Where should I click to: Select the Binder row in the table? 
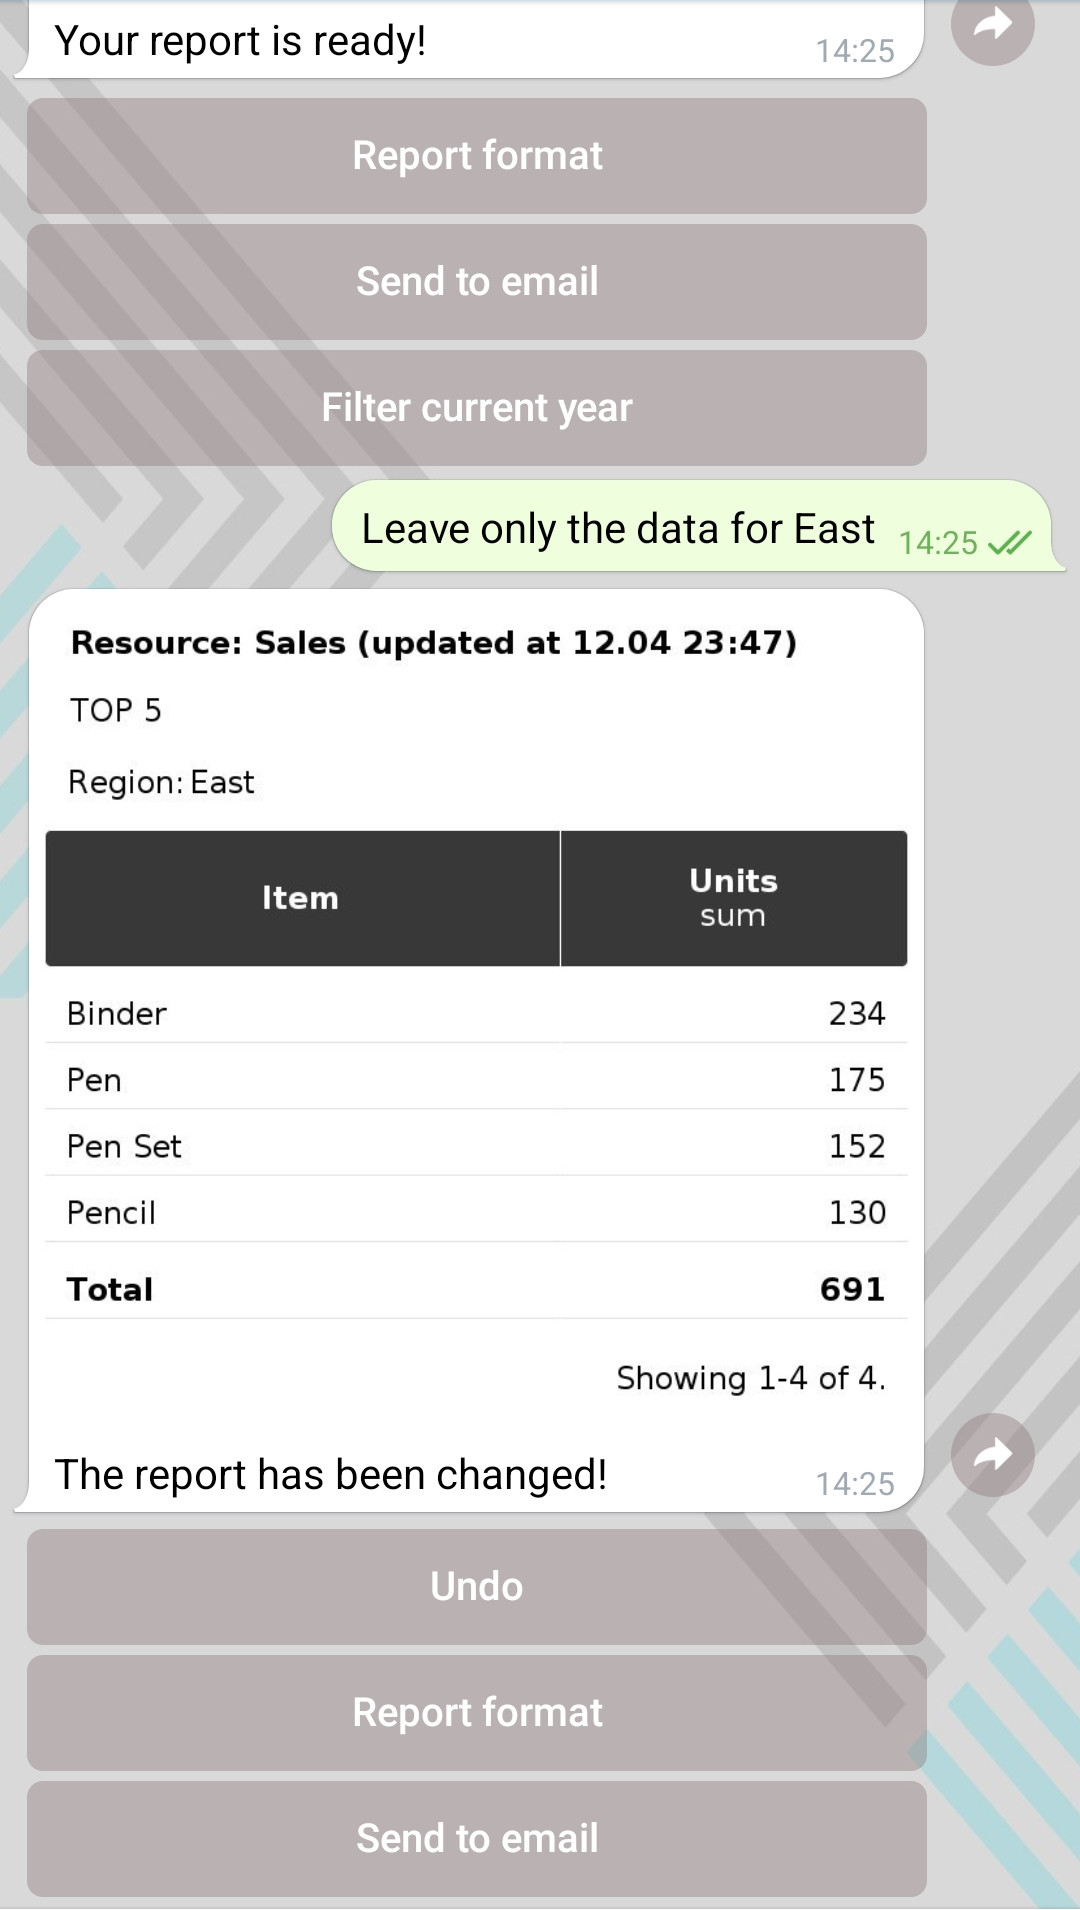476,1013
